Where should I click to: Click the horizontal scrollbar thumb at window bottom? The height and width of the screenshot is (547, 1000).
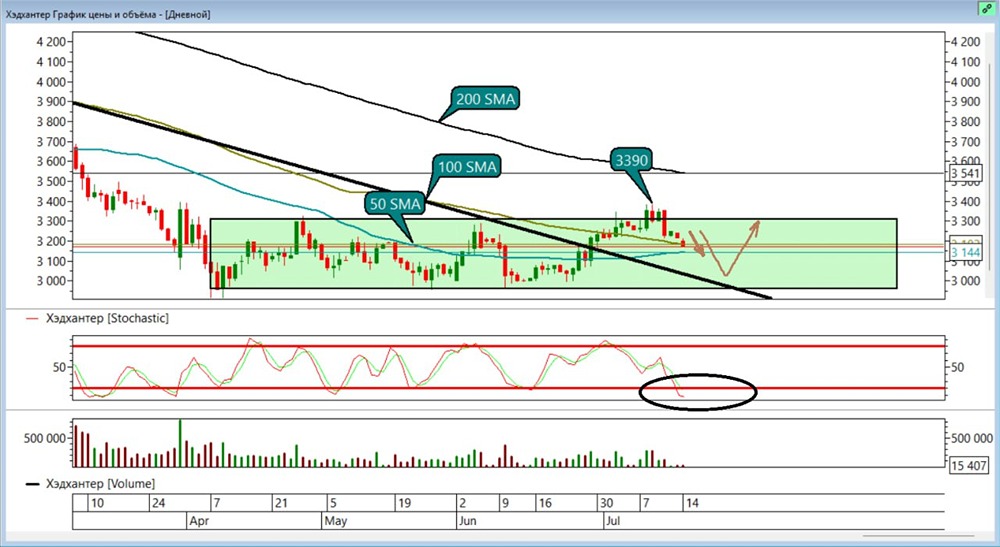click(x=918, y=536)
